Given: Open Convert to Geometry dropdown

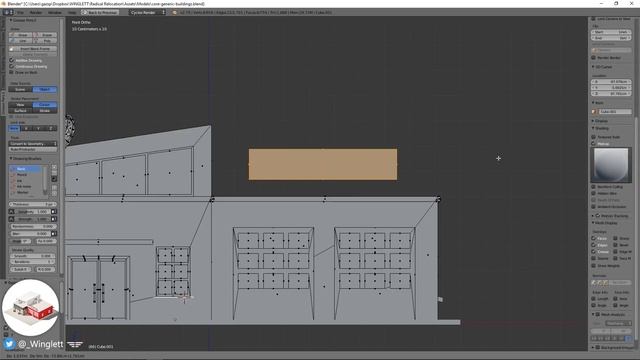Looking at the screenshot, I should [x=33, y=144].
